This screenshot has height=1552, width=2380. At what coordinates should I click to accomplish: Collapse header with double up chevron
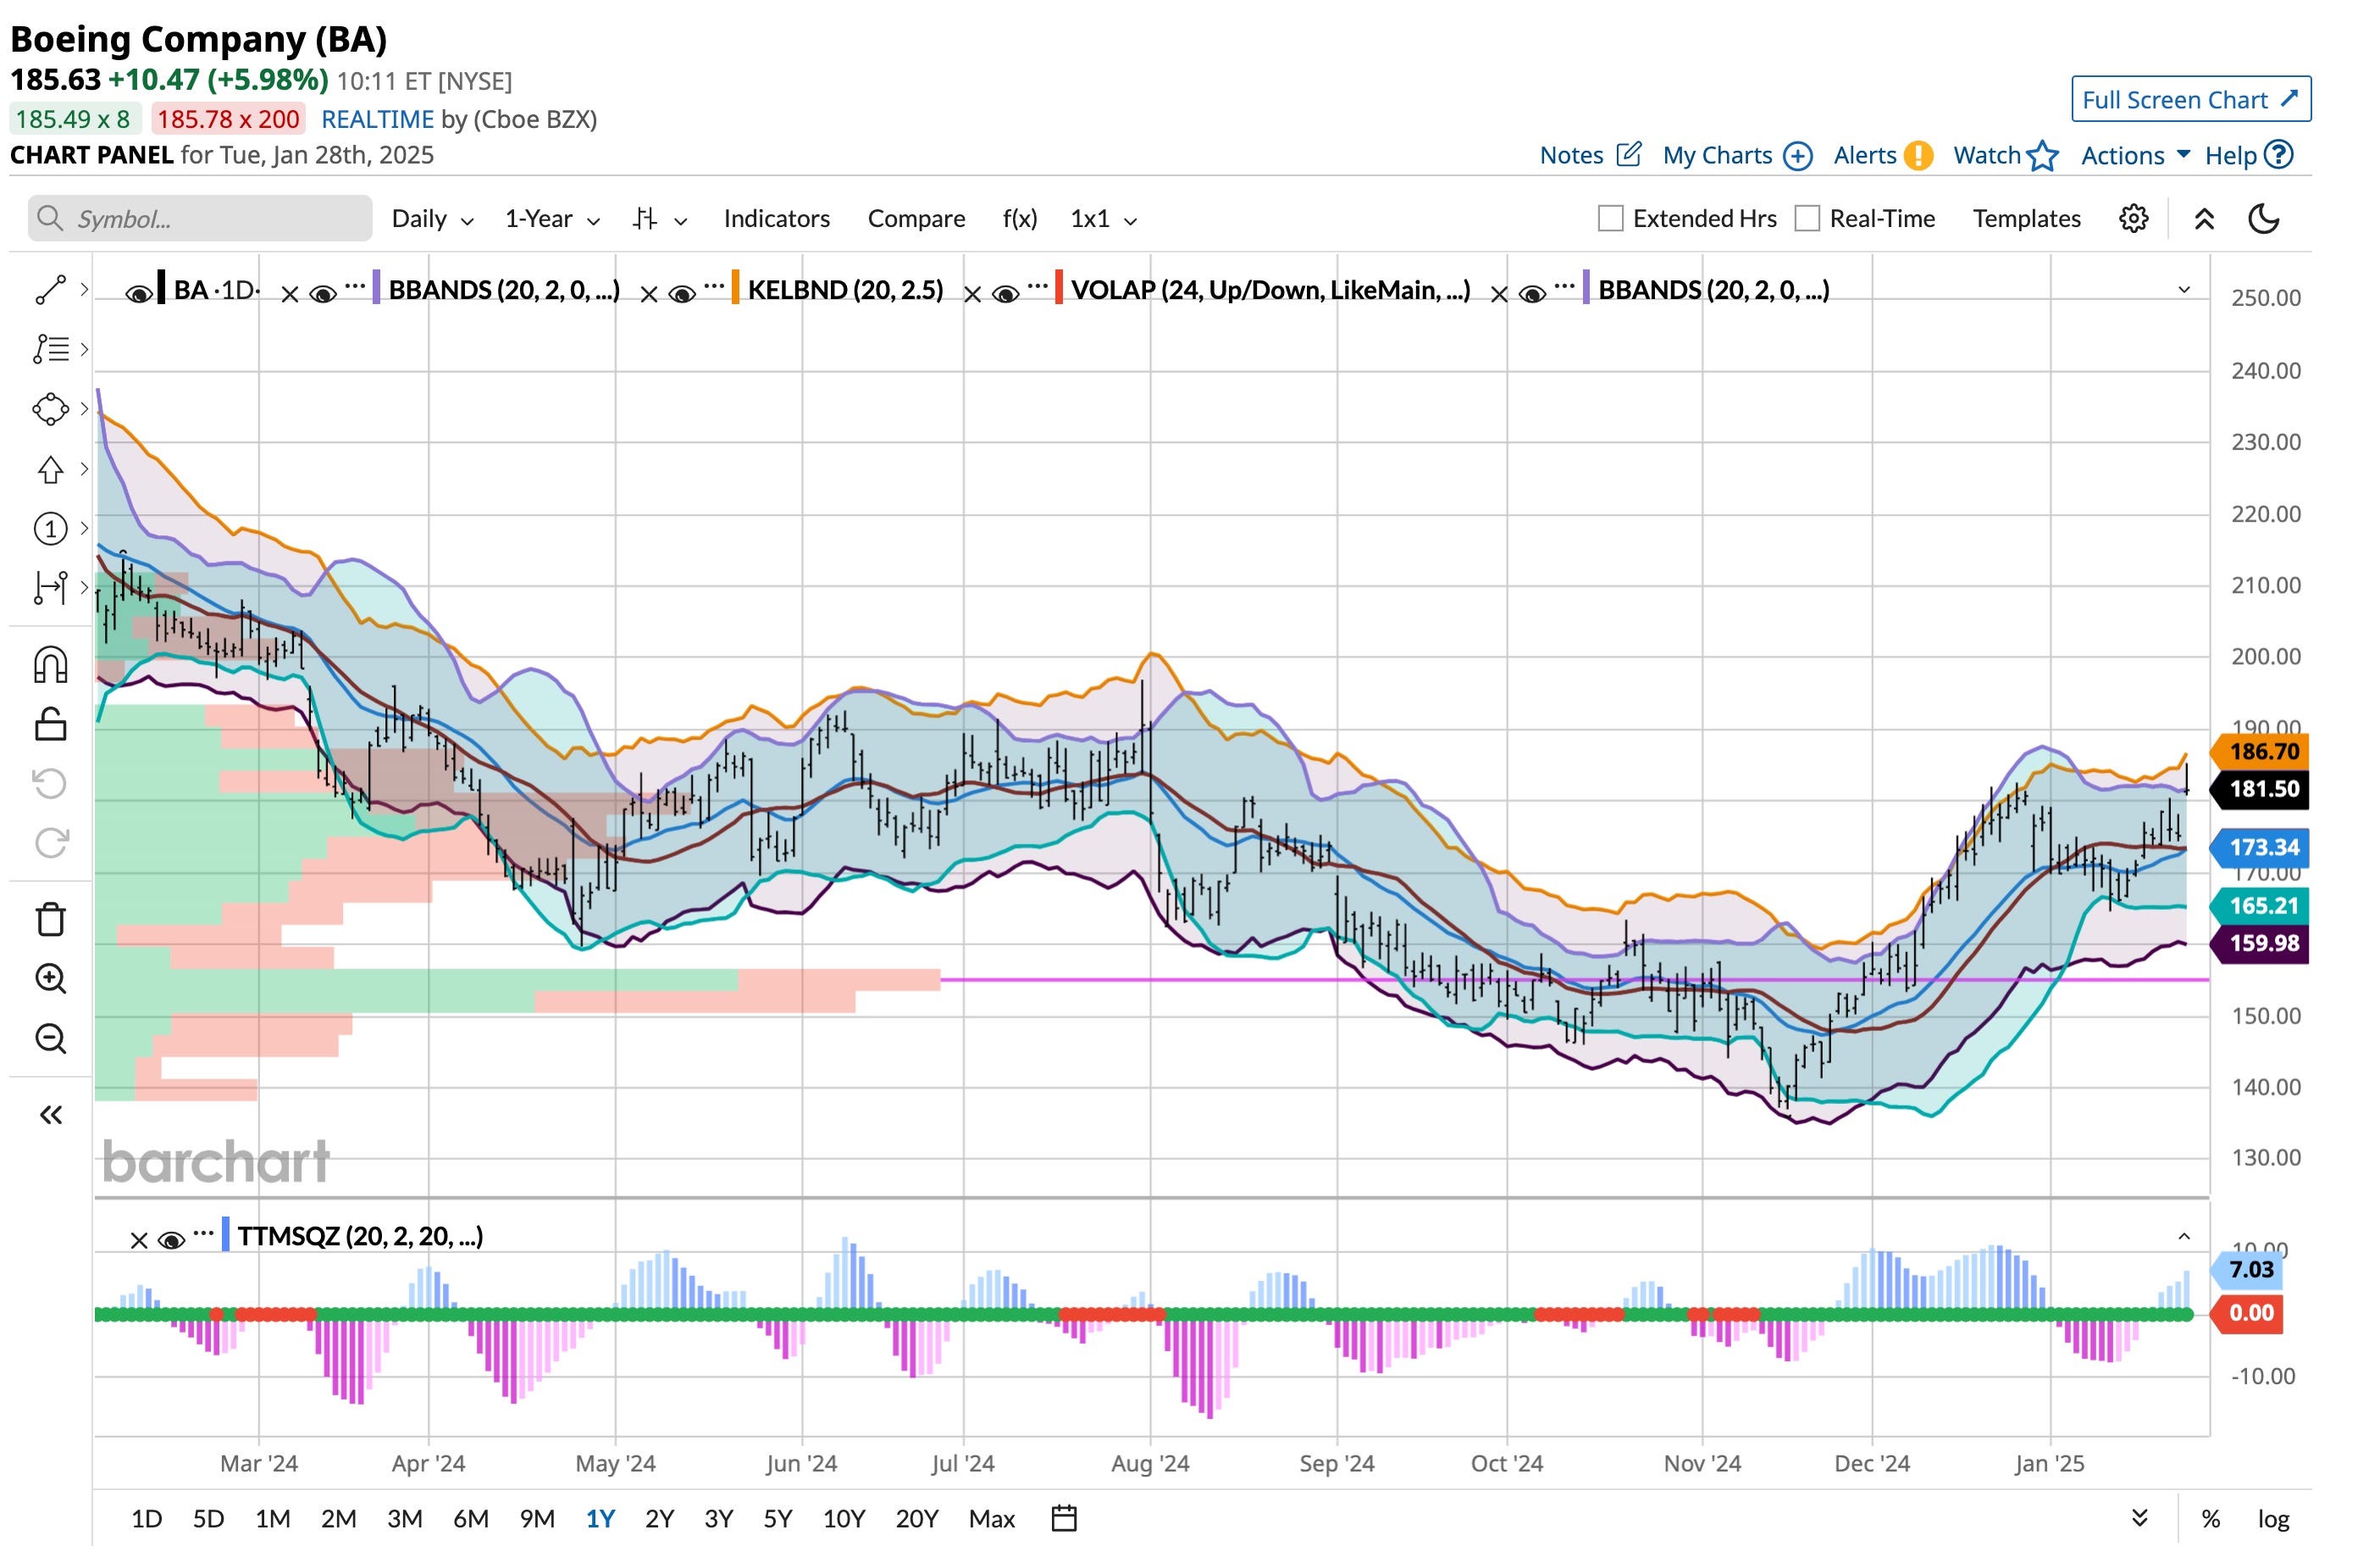click(2204, 220)
